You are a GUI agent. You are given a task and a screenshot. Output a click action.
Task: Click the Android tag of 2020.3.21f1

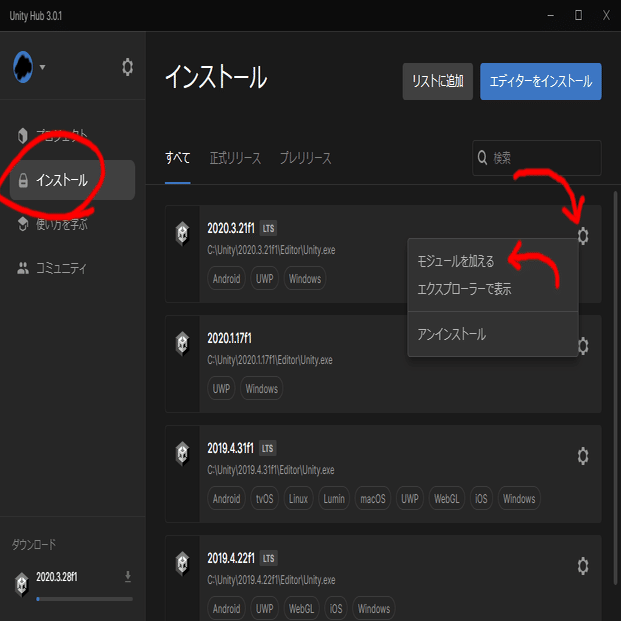point(227,278)
